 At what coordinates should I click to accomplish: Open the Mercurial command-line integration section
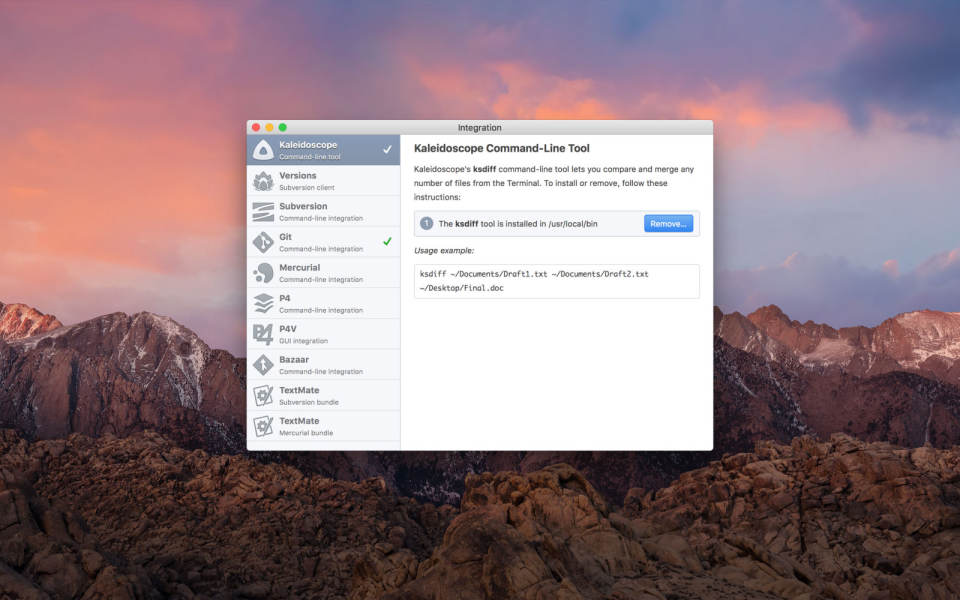[323, 272]
